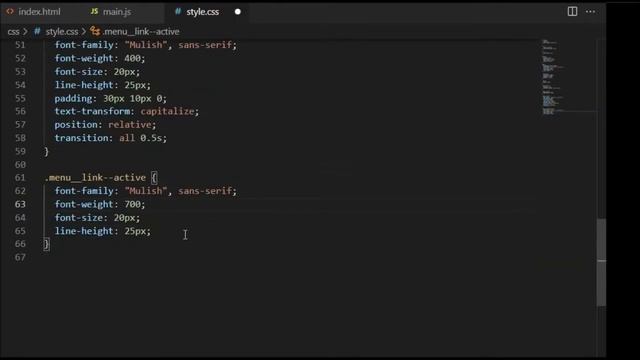Click the JS icon on main.js tab
Screen dimensions: 640x360
94,11
